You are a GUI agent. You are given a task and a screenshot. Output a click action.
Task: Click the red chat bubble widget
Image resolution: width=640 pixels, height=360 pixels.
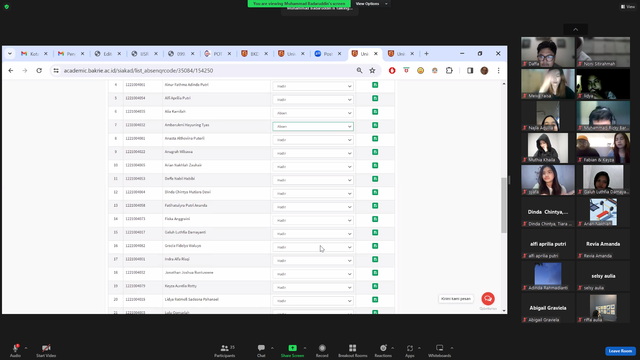tap(488, 298)
